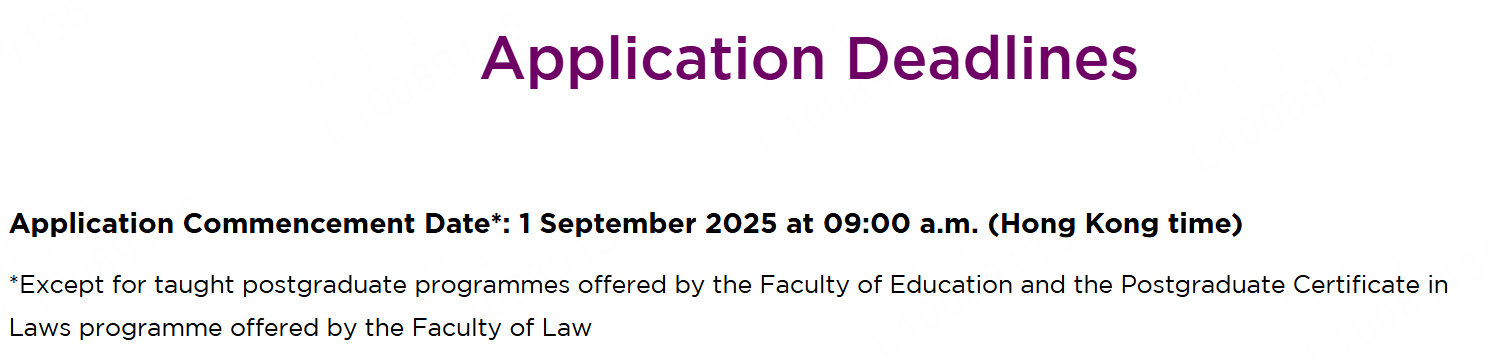Click the bold word Commencement
The height and width of the screenshot is (360, 1491).
pos(295,224)
